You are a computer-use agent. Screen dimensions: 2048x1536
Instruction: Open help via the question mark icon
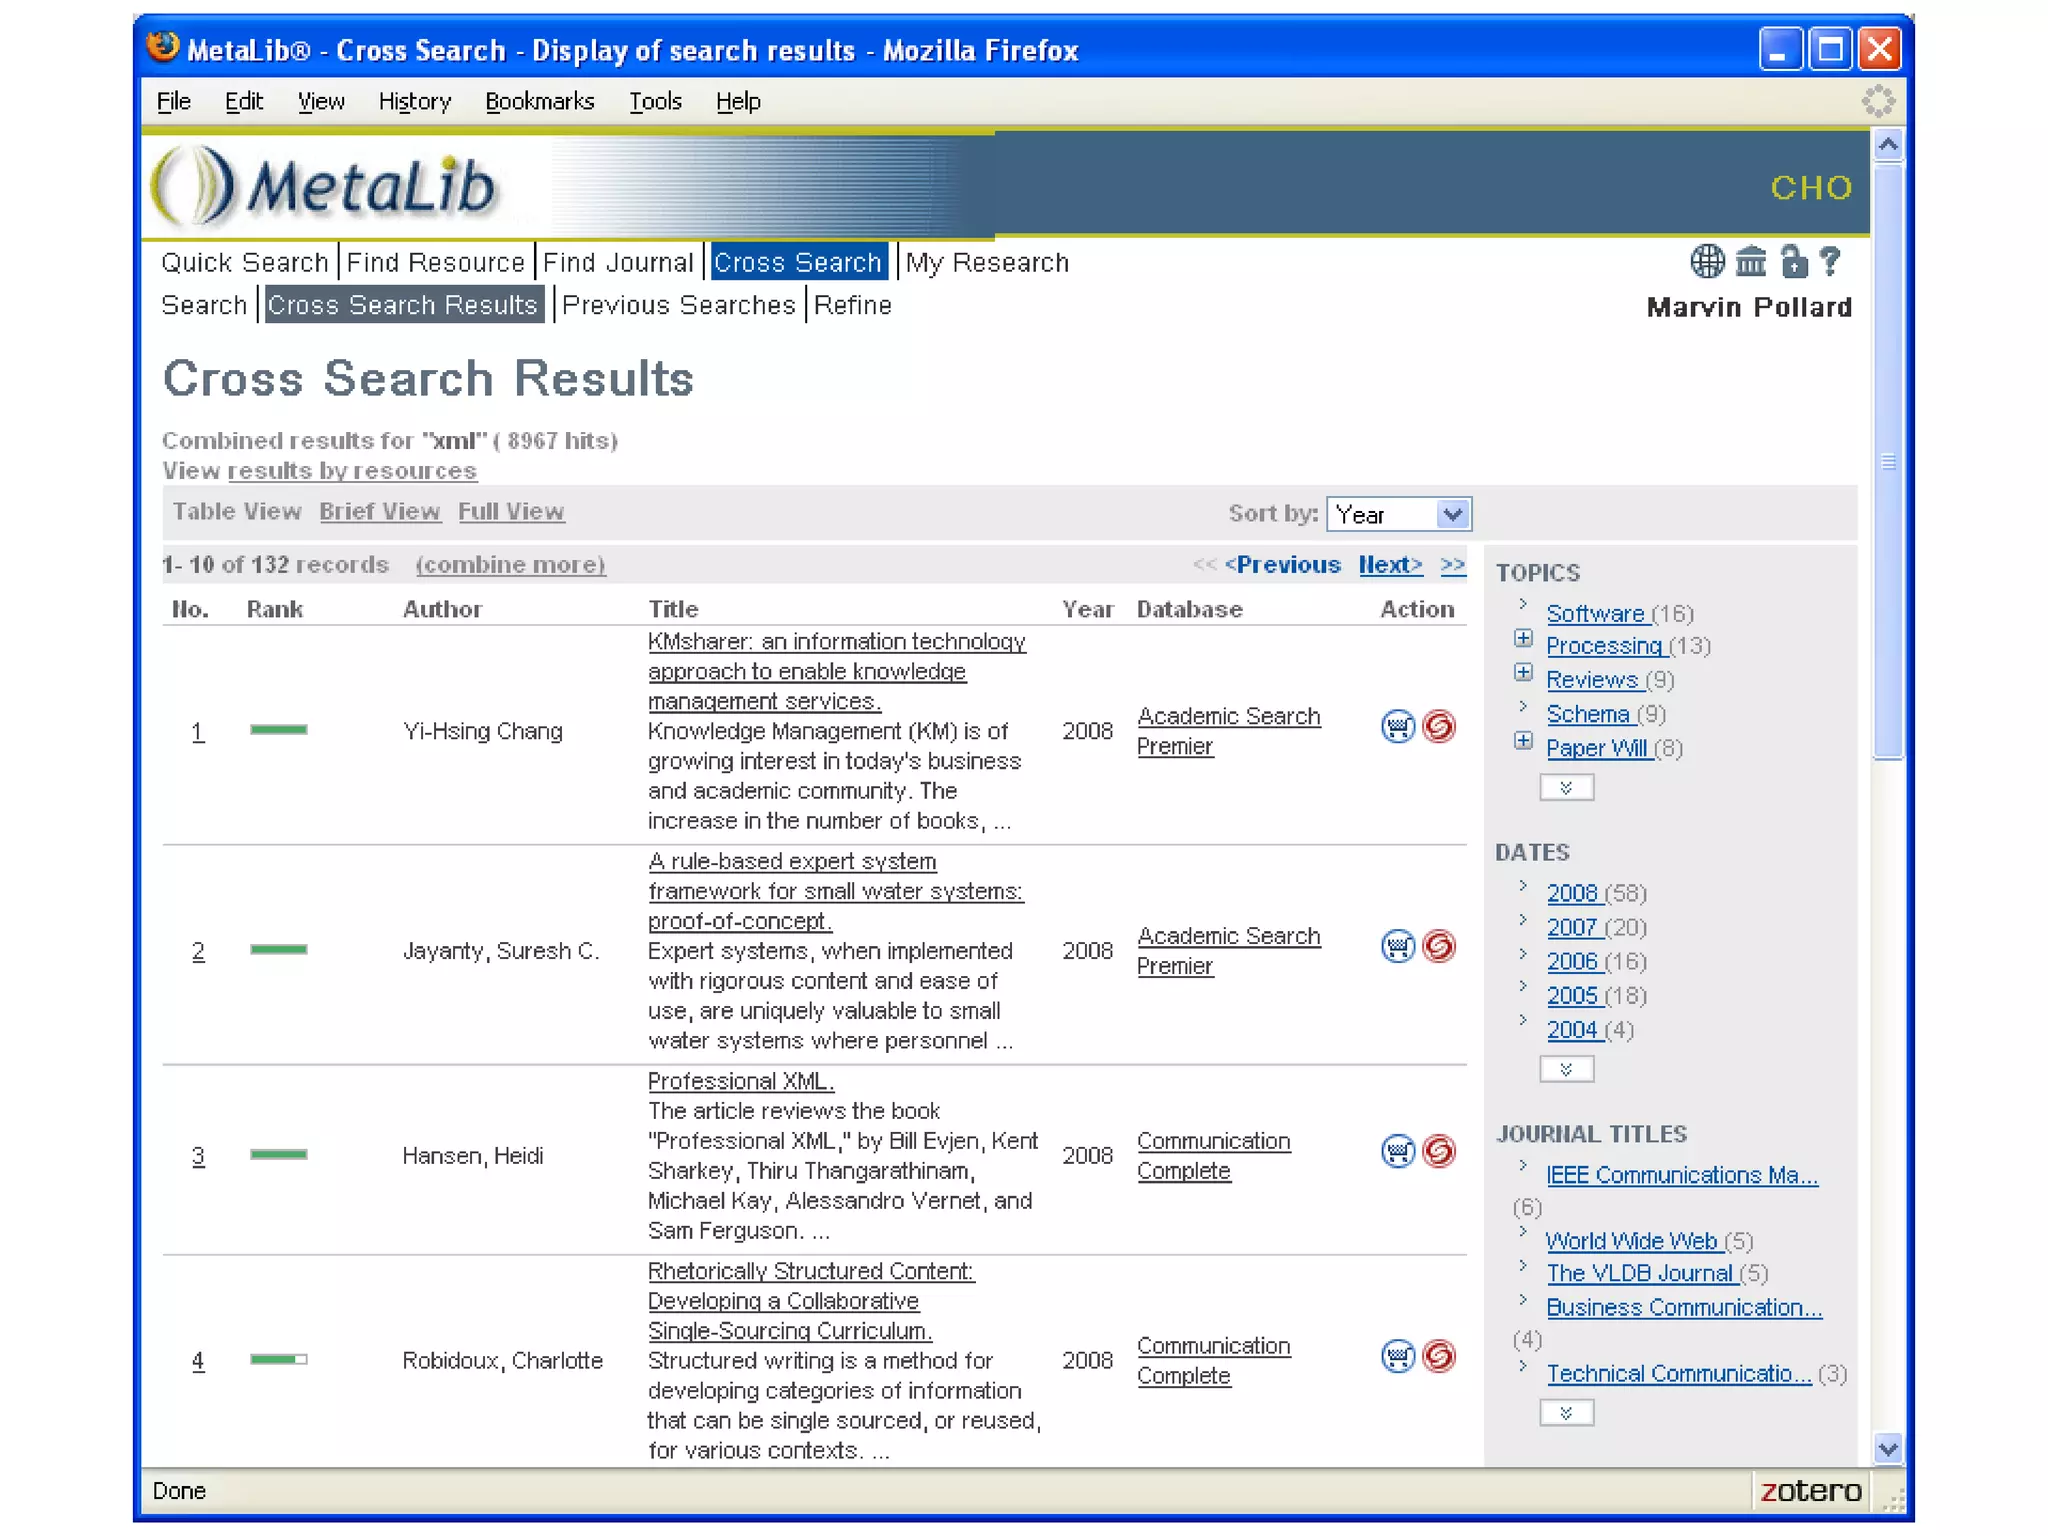1830,262
